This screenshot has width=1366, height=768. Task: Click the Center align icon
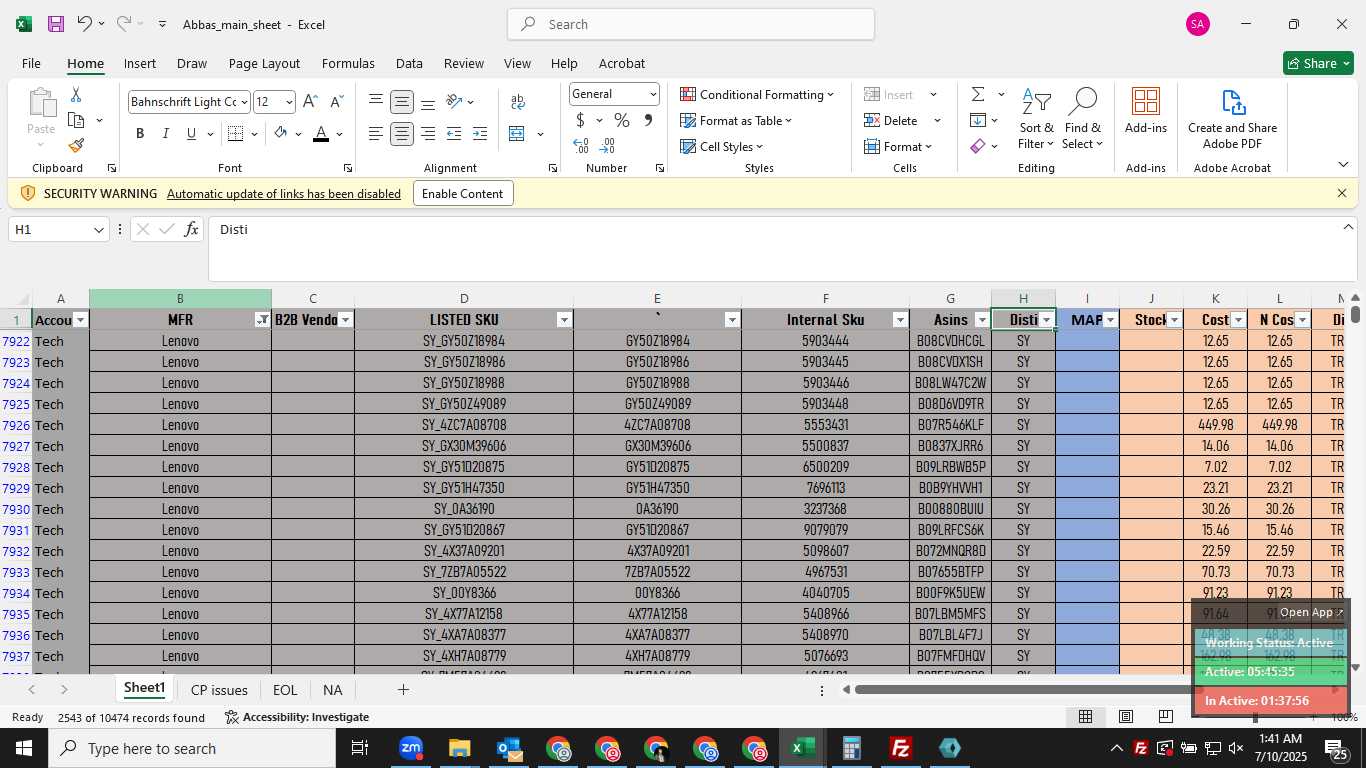point(402,134)
